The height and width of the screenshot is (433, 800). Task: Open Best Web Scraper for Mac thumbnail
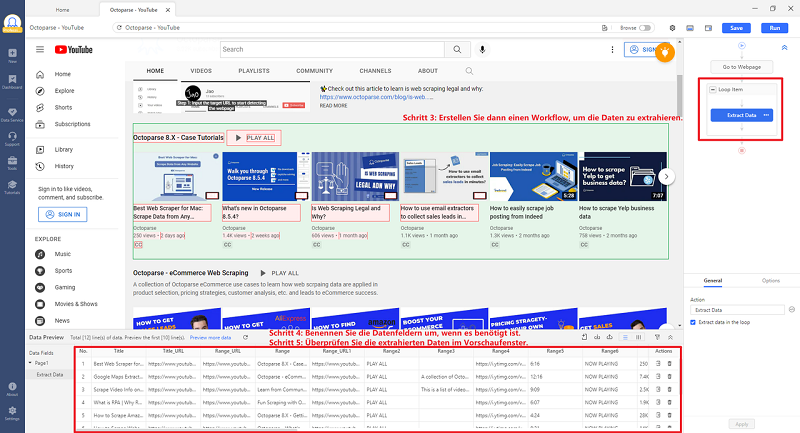[177, 176]
